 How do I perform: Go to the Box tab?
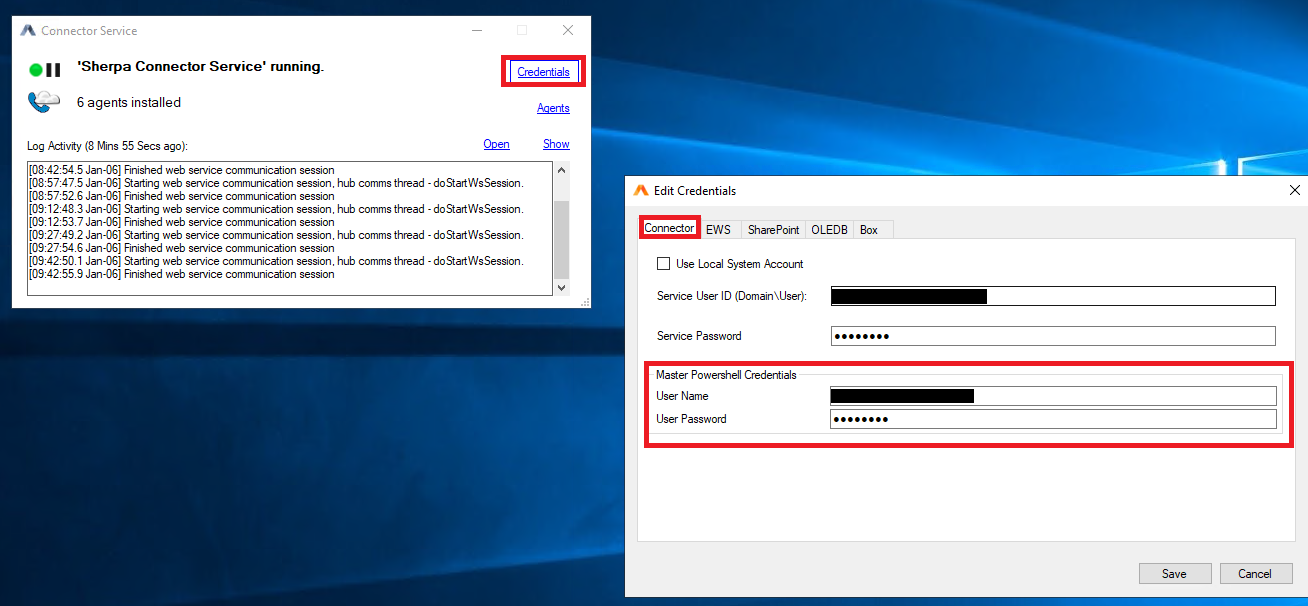(869, 230)
